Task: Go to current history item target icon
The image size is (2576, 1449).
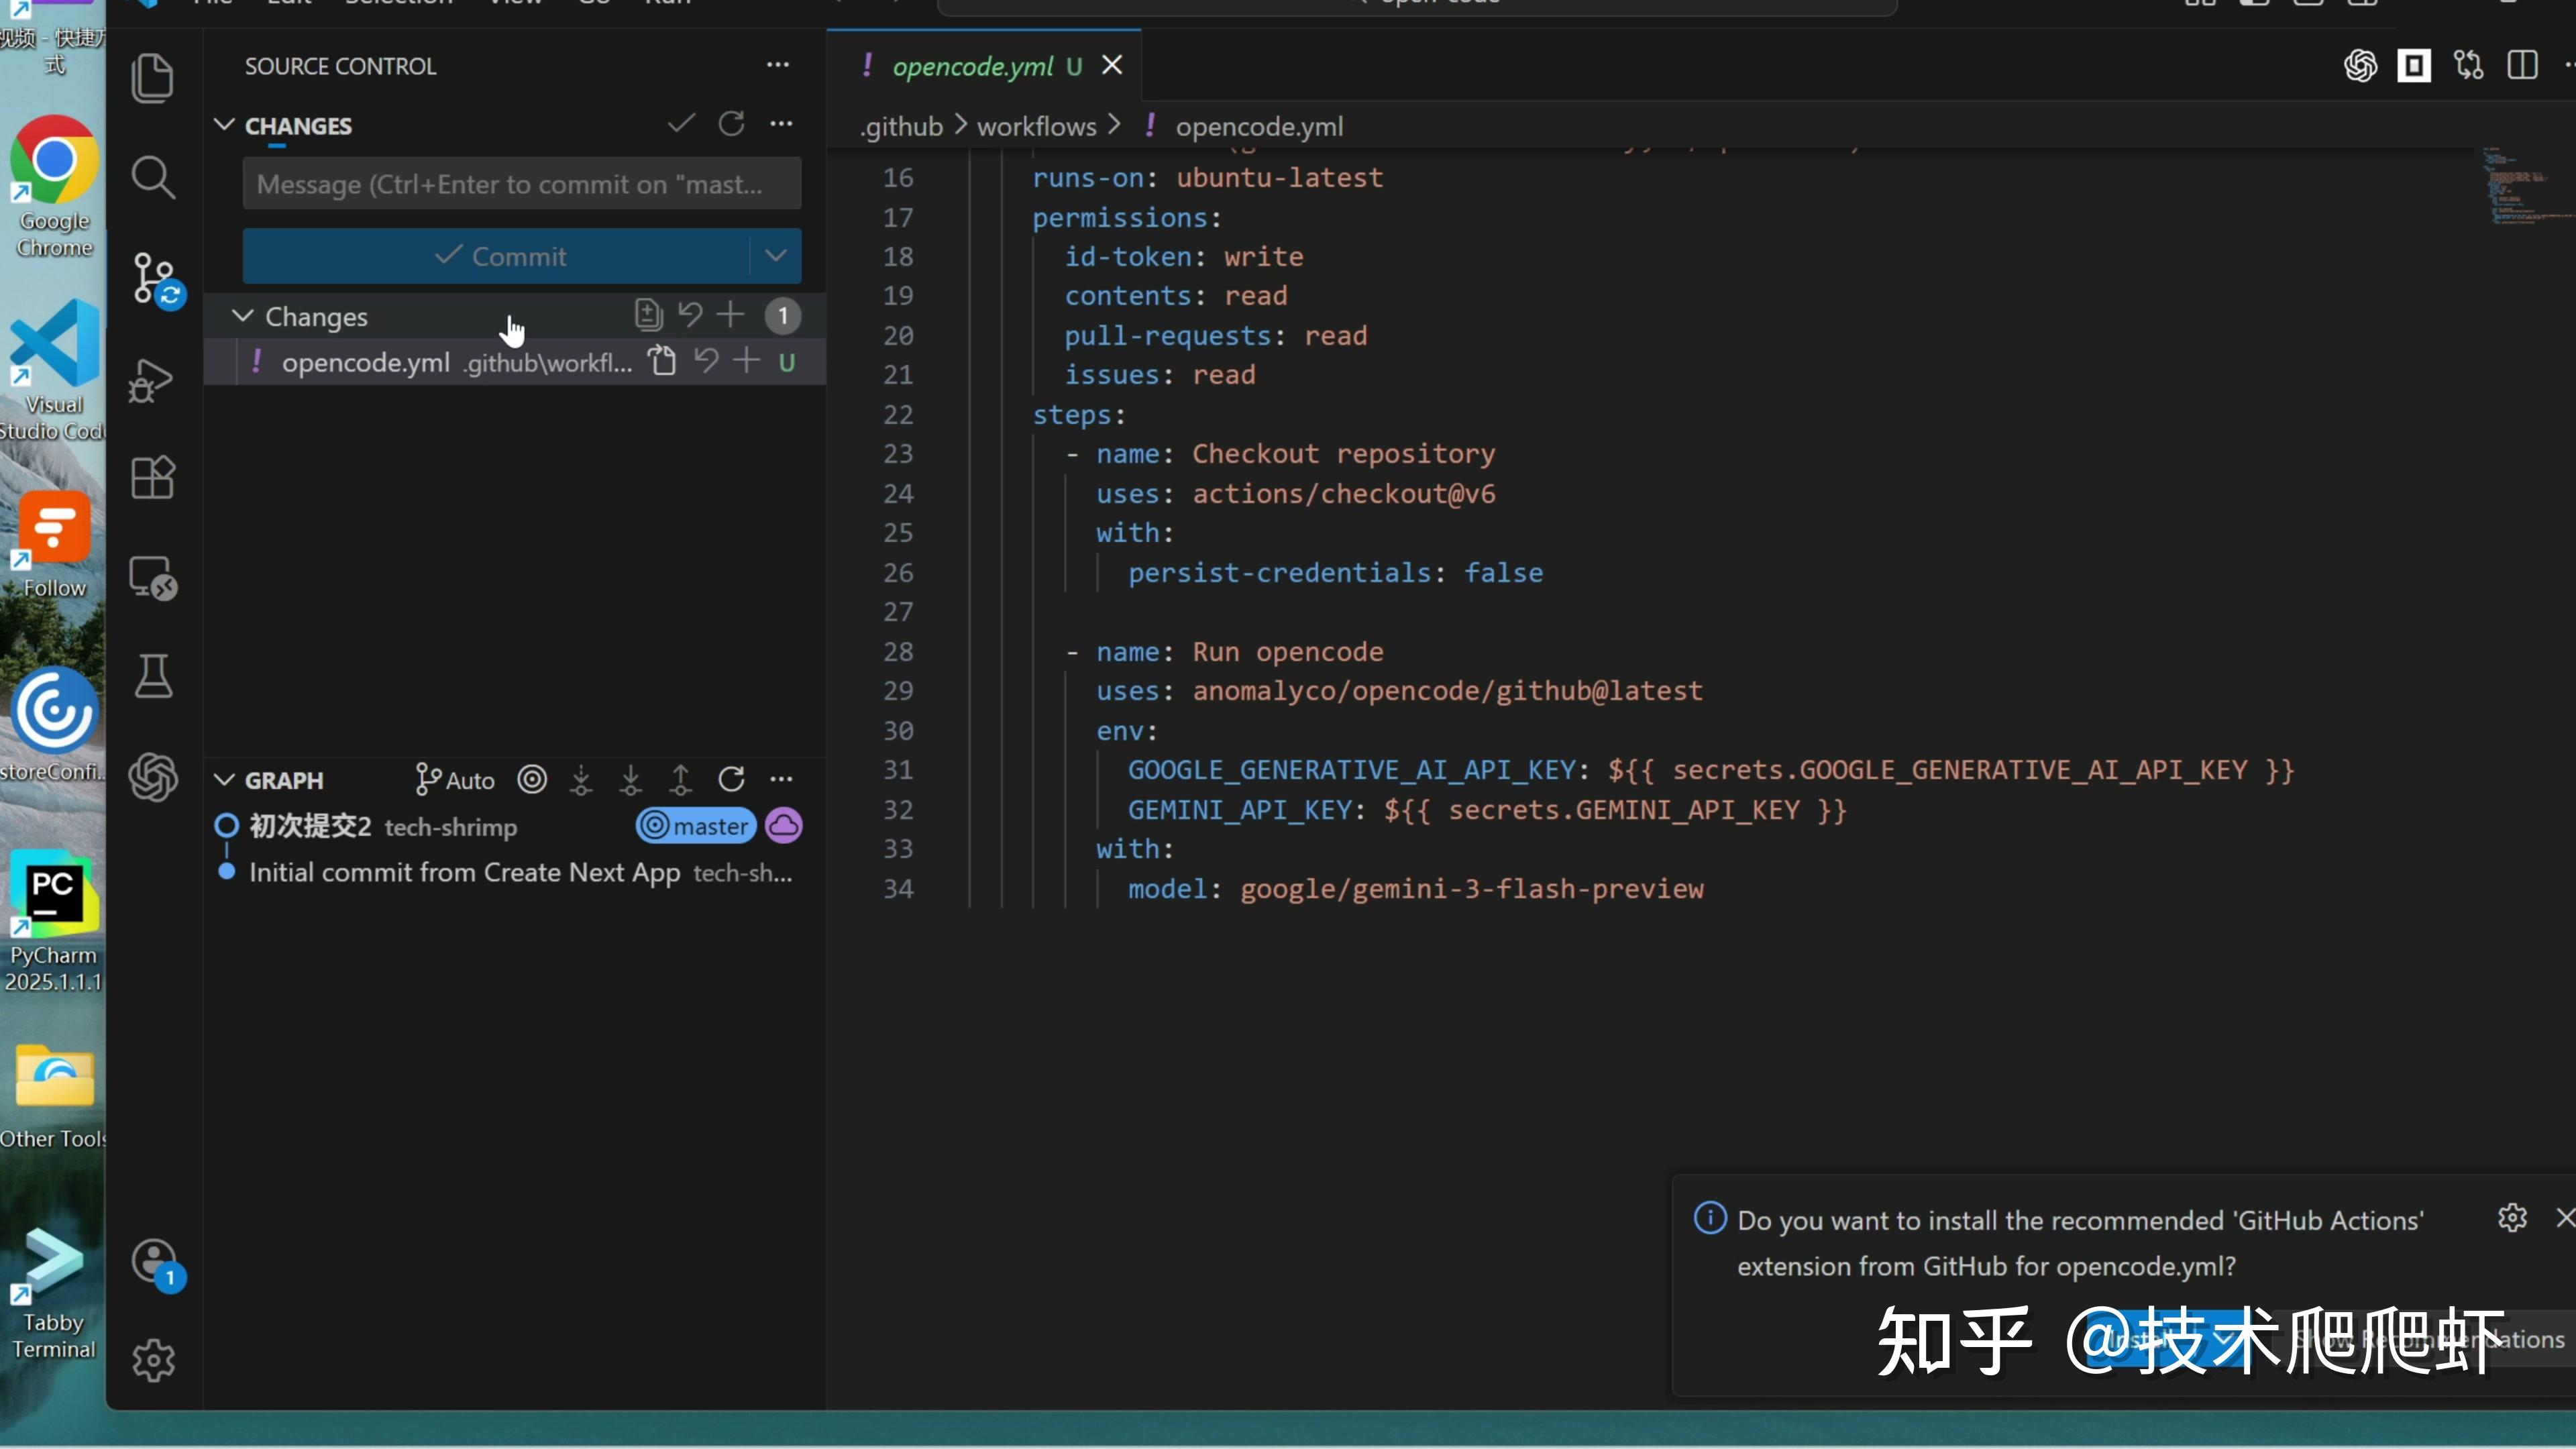Action: (x=532, y=779)
